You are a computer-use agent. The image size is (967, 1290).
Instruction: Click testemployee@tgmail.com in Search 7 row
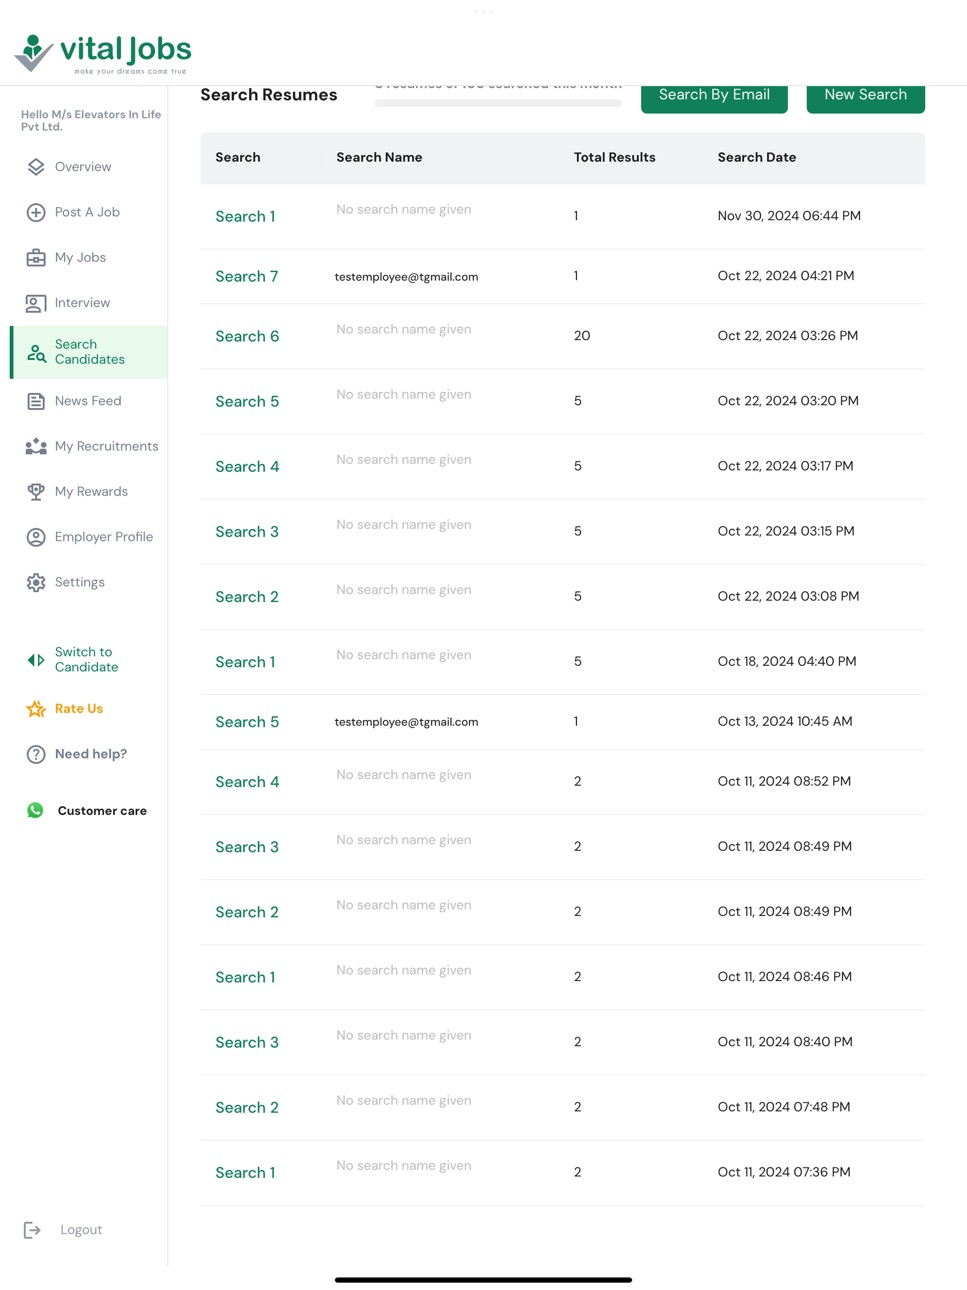[x=406, y=277]
